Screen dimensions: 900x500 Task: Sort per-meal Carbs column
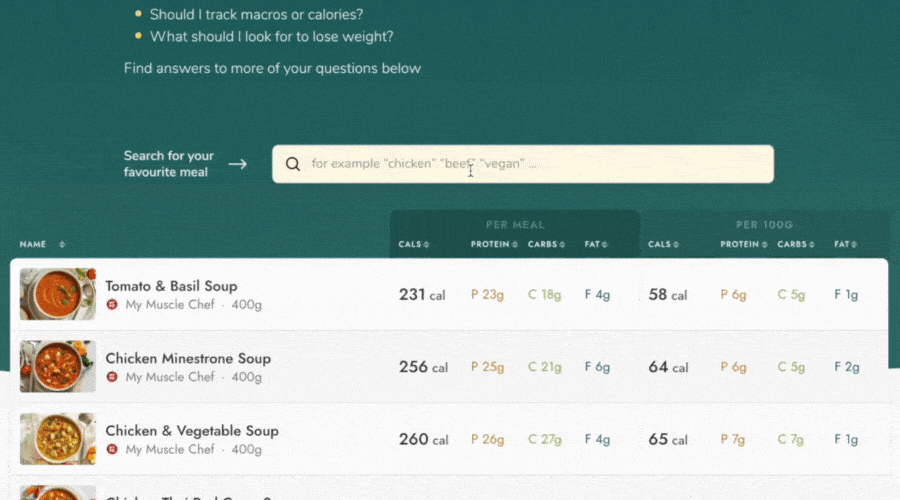tap(546, 245)
